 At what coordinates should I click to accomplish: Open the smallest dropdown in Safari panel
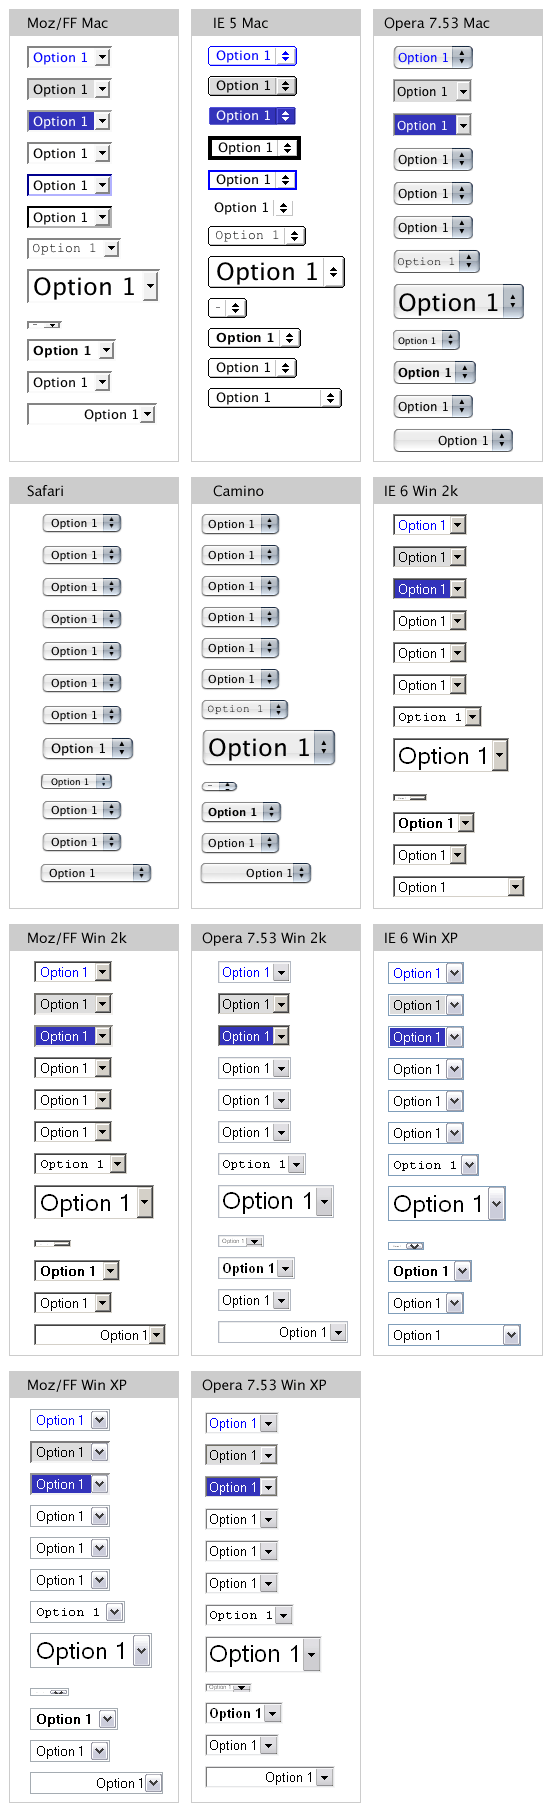click(76, 782)
